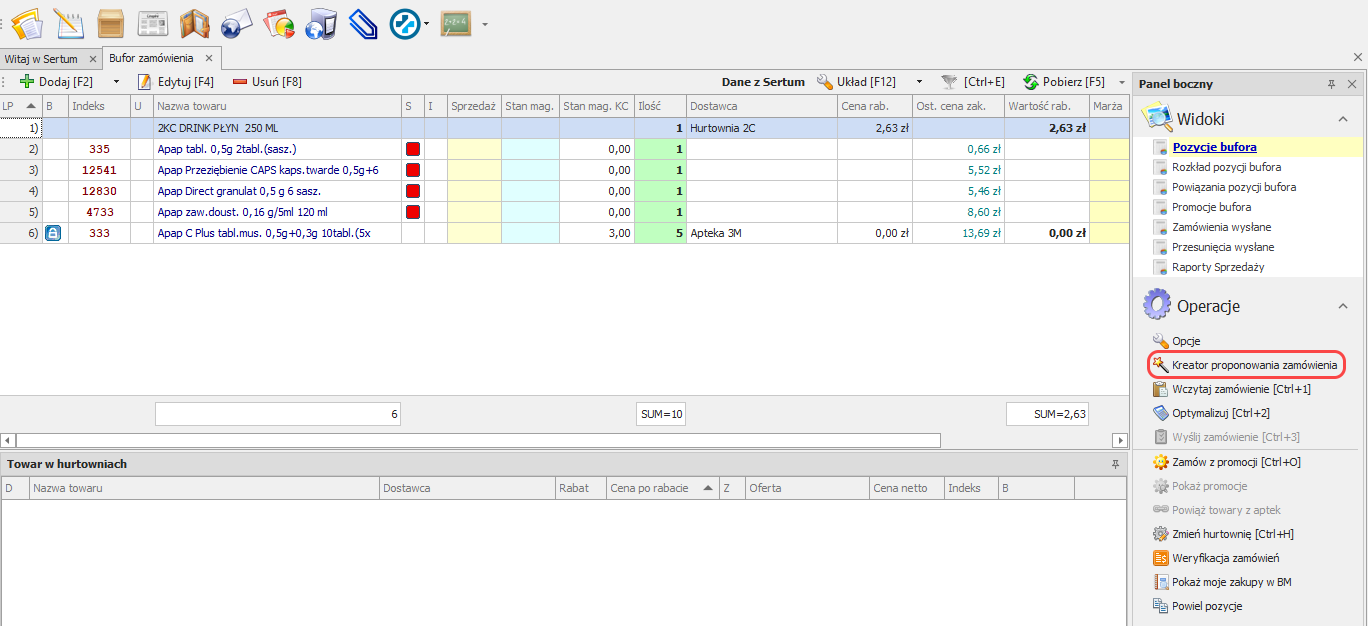Switch to the Witaj w Sertum tab
This screenshot has height=626, width=1368.
(x=41, y=59)
